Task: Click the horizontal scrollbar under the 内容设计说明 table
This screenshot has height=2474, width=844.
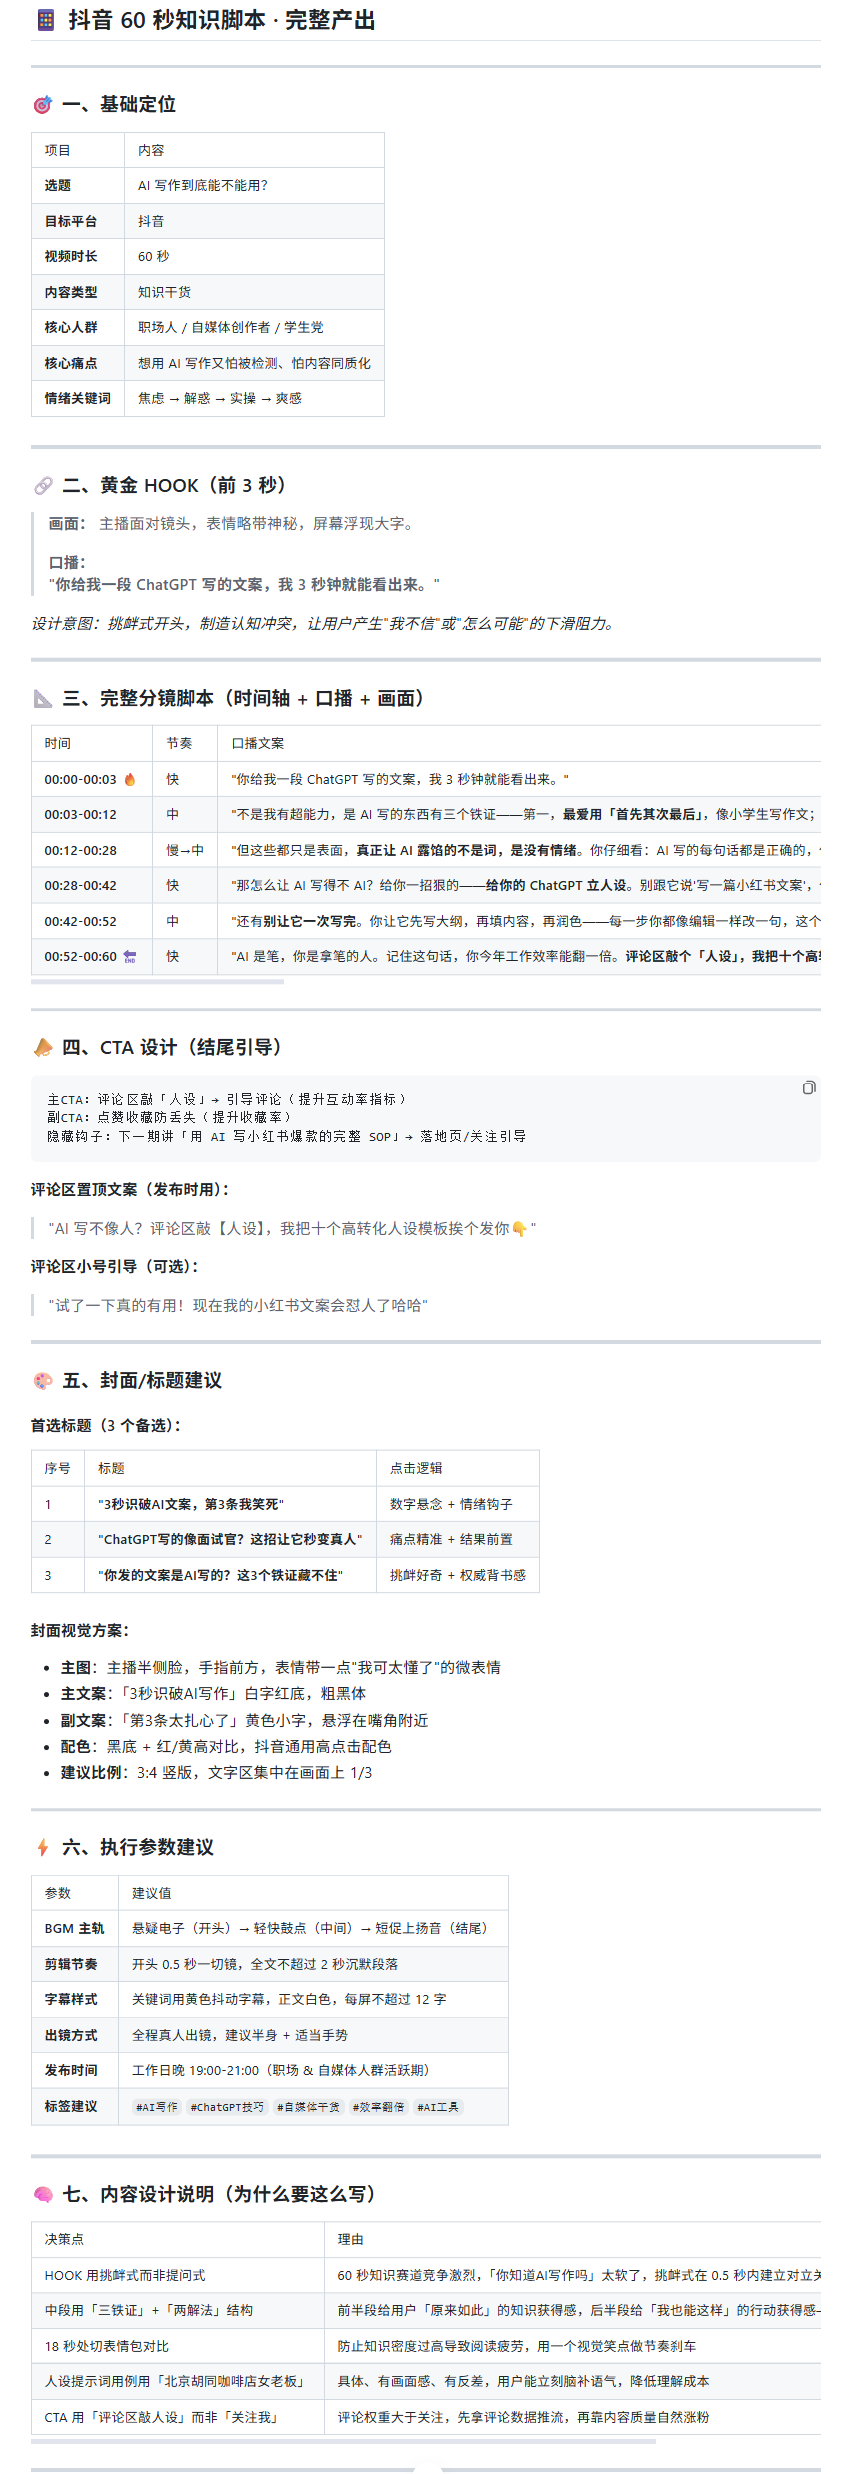Action: [x=343, y=2441]
